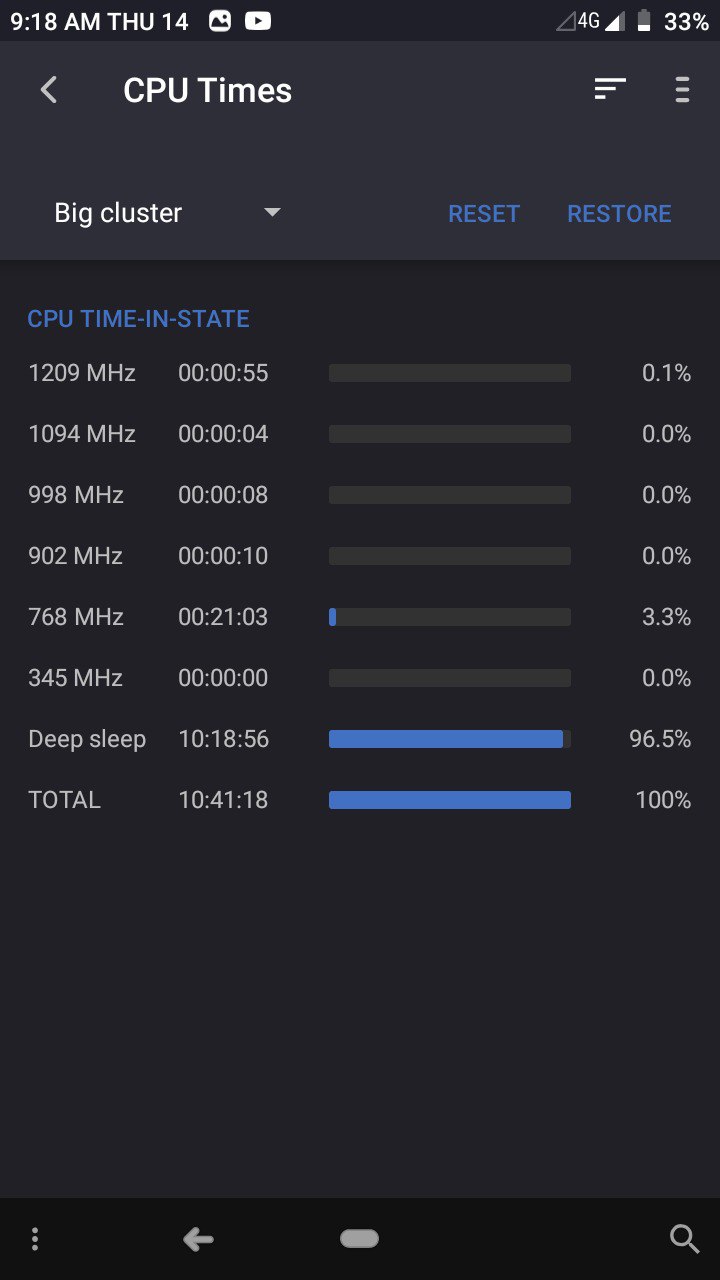The height and width of the screenshot is (1280, 720).
Task: Tap the dropdown arrow beside Big cluster
Action: [272, 213]
